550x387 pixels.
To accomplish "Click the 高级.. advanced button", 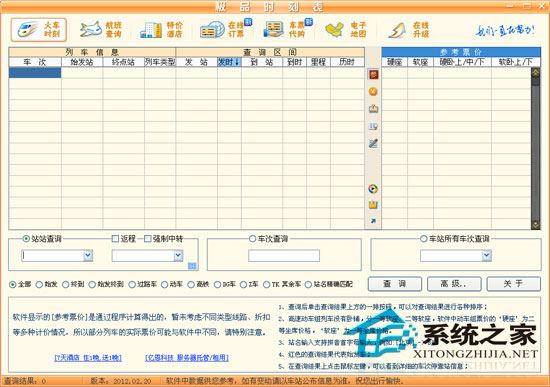I will click(454, 284).
